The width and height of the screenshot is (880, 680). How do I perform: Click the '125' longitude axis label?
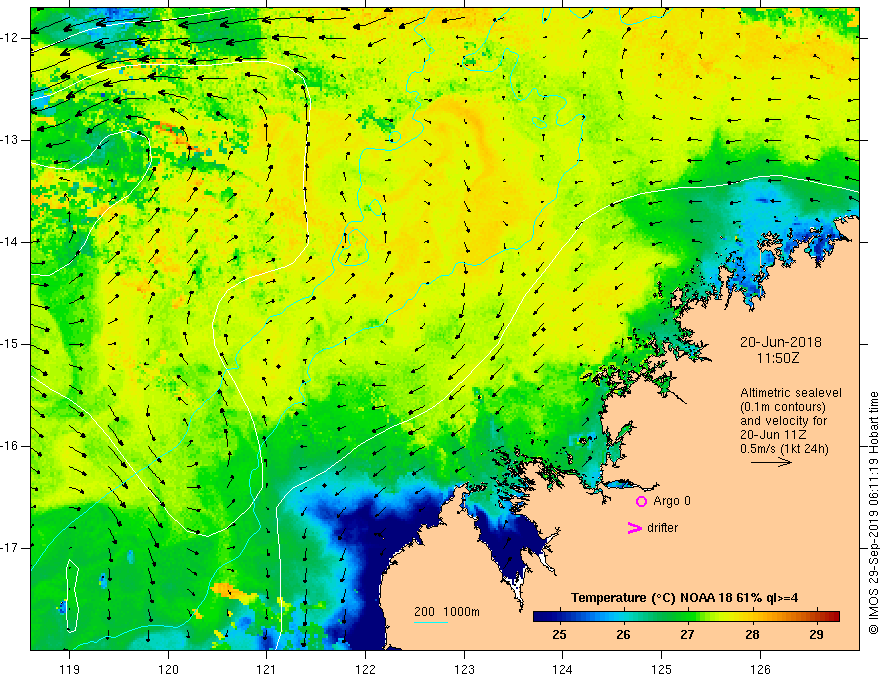[662, 669]
